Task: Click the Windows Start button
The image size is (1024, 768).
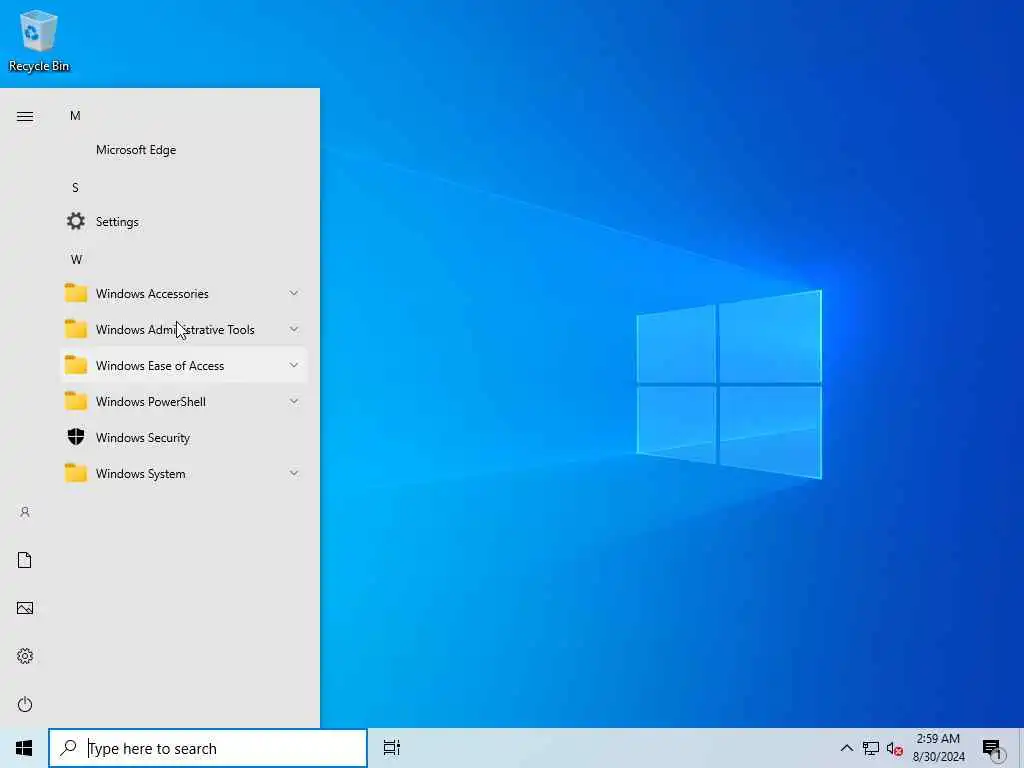Action: coord(24,748)
